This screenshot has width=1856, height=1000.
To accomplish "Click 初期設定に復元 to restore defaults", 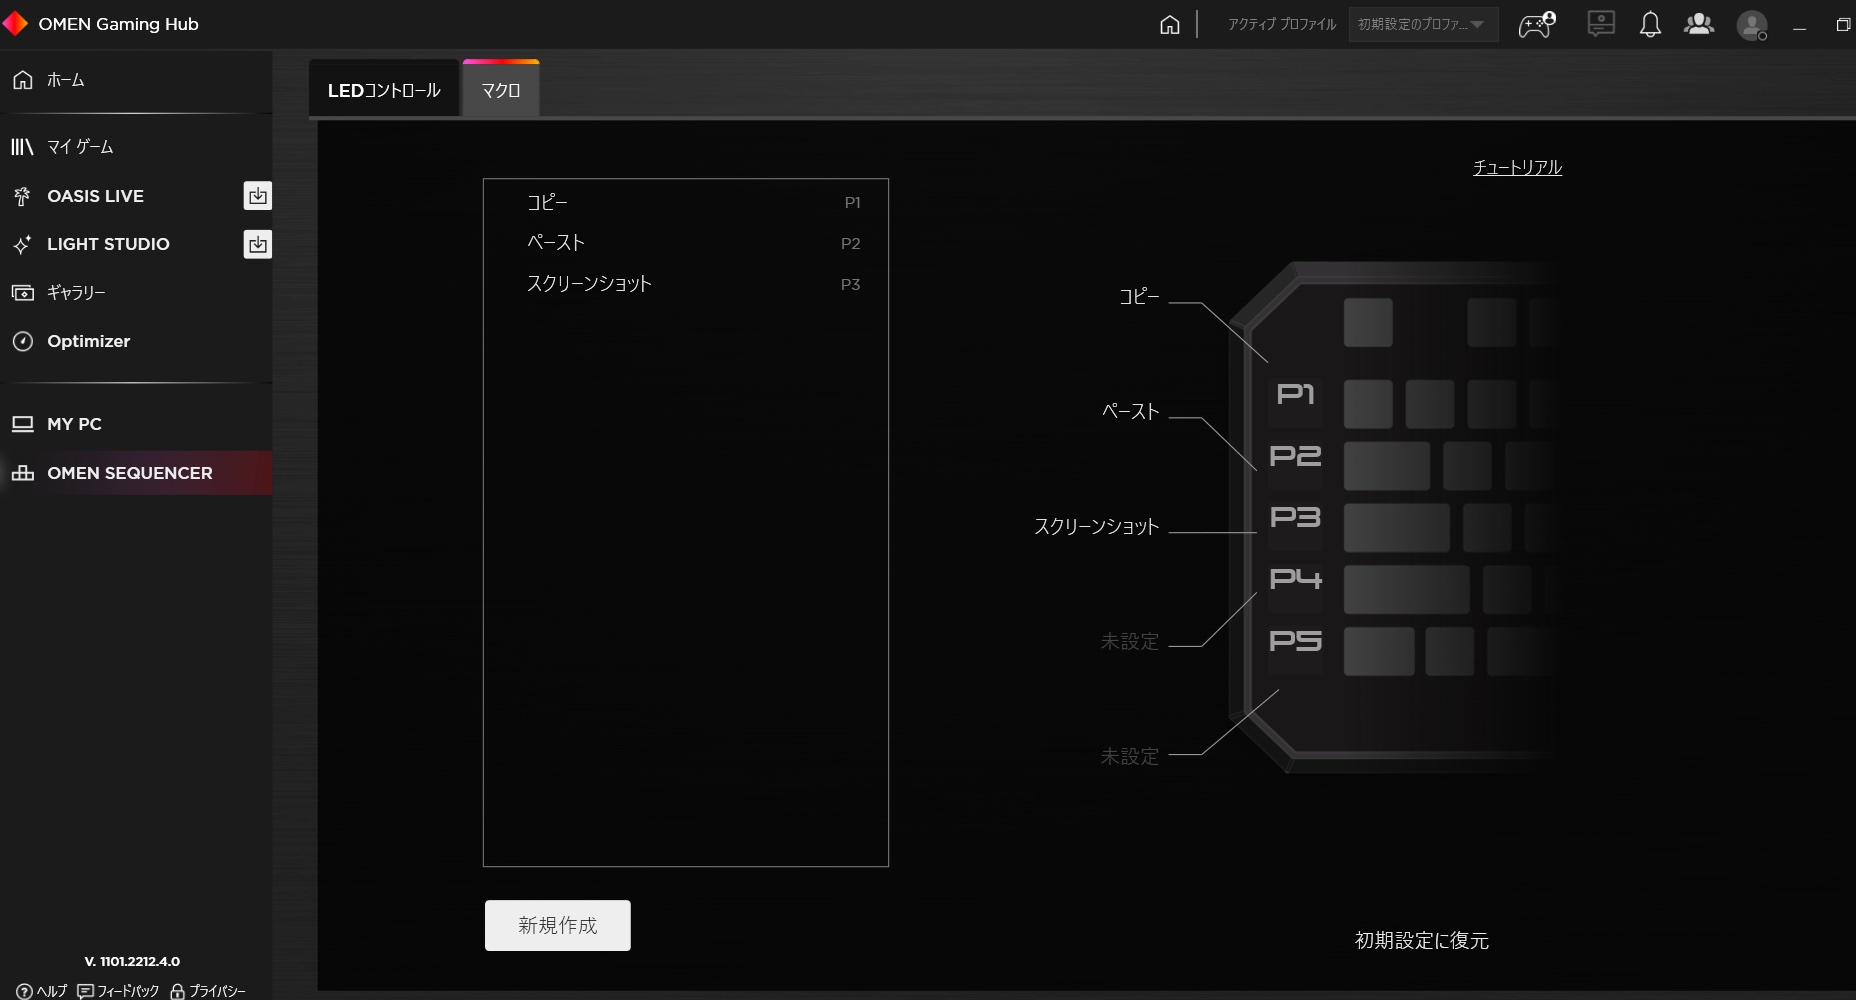I will (x=1421, y=940).
